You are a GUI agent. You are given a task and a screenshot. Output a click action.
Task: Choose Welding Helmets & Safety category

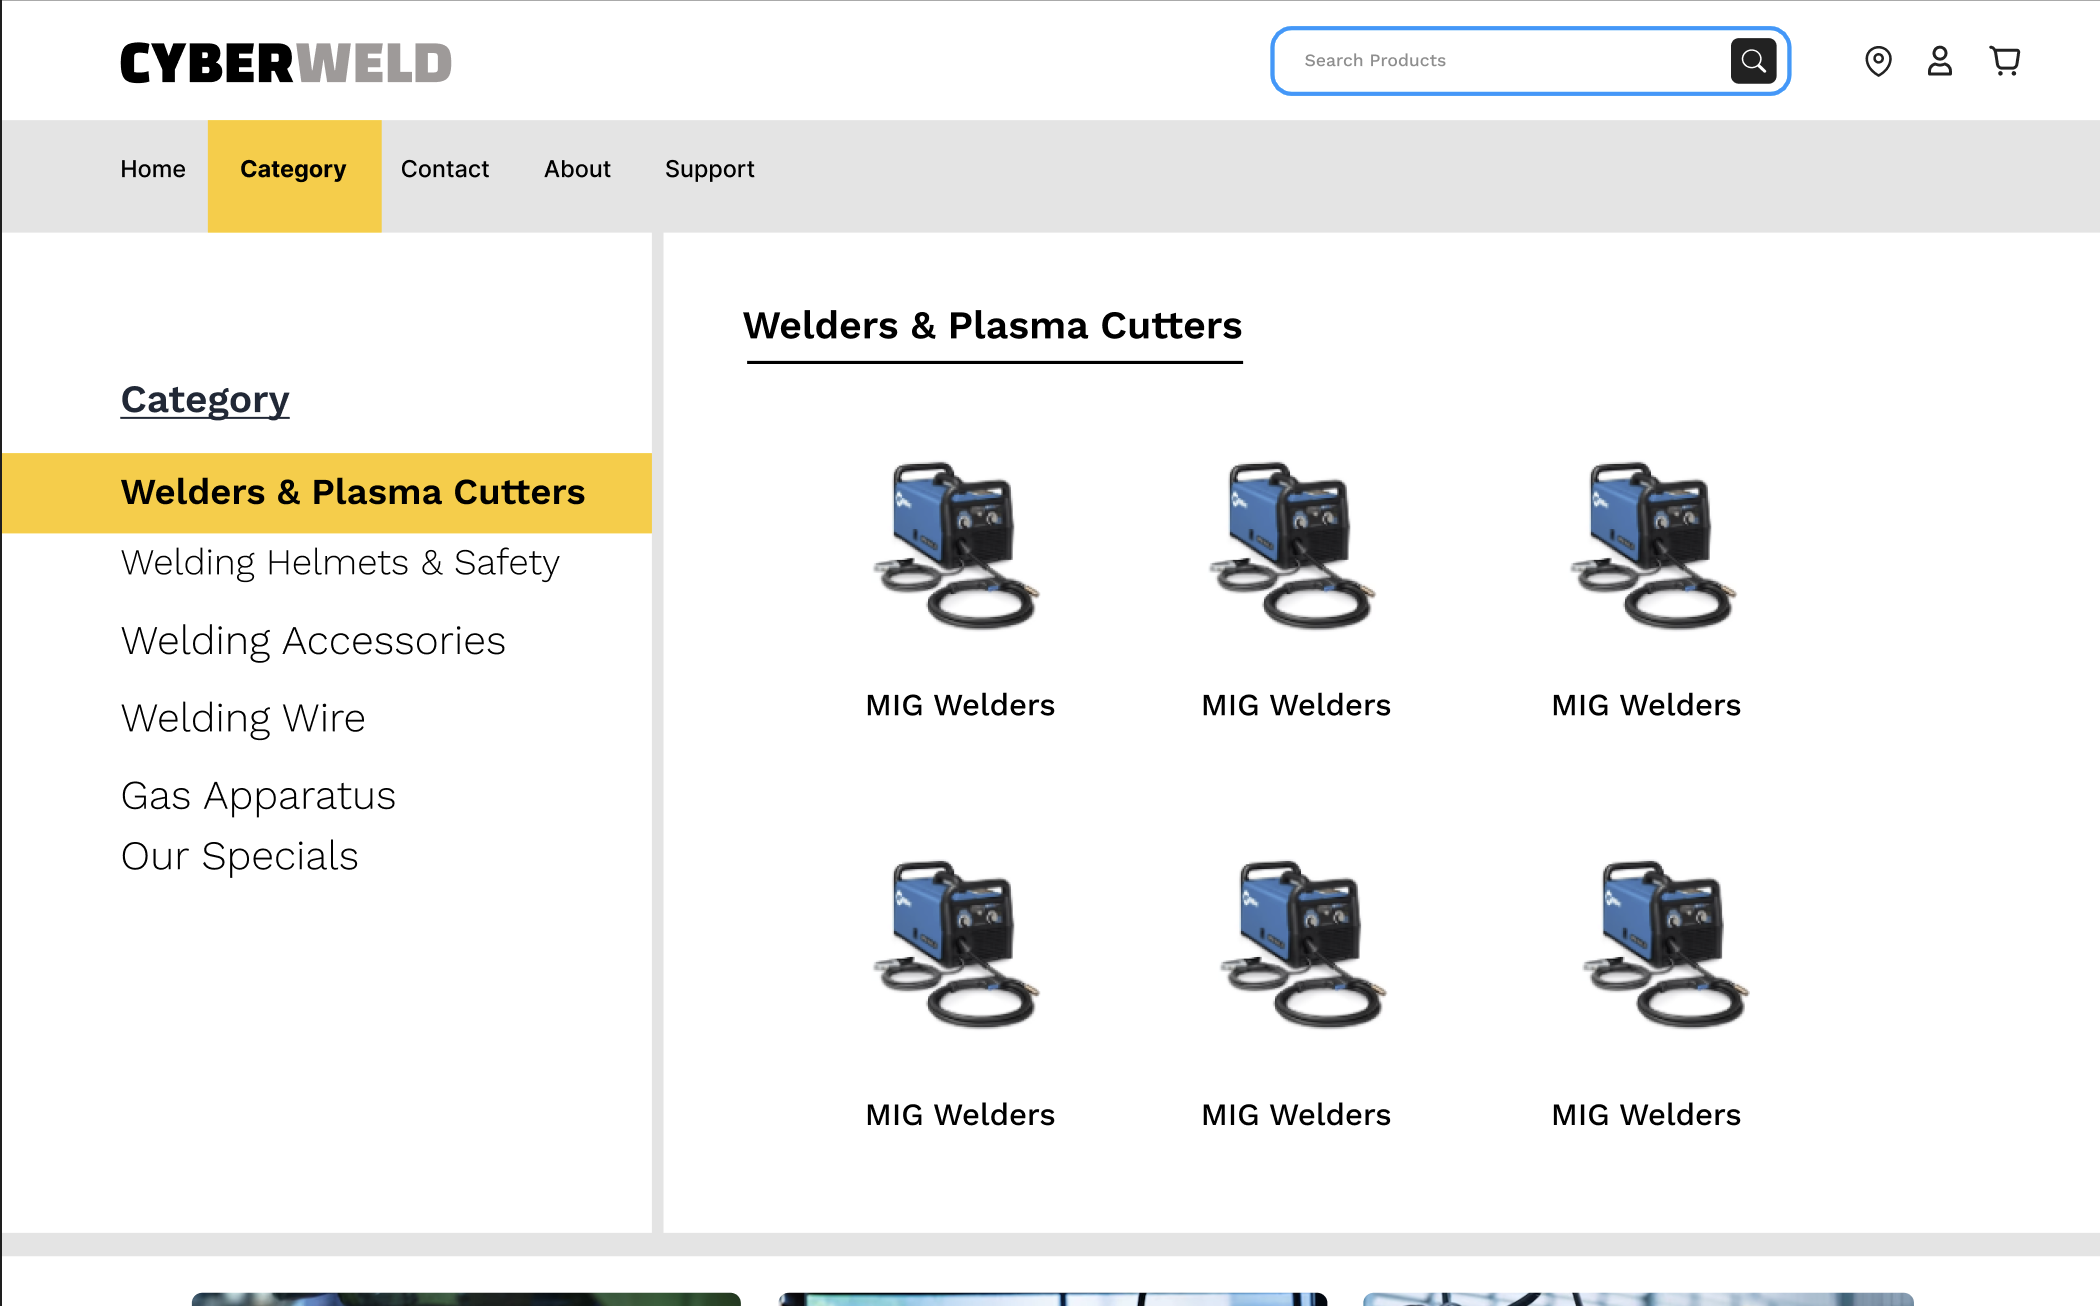pos(340,562)
